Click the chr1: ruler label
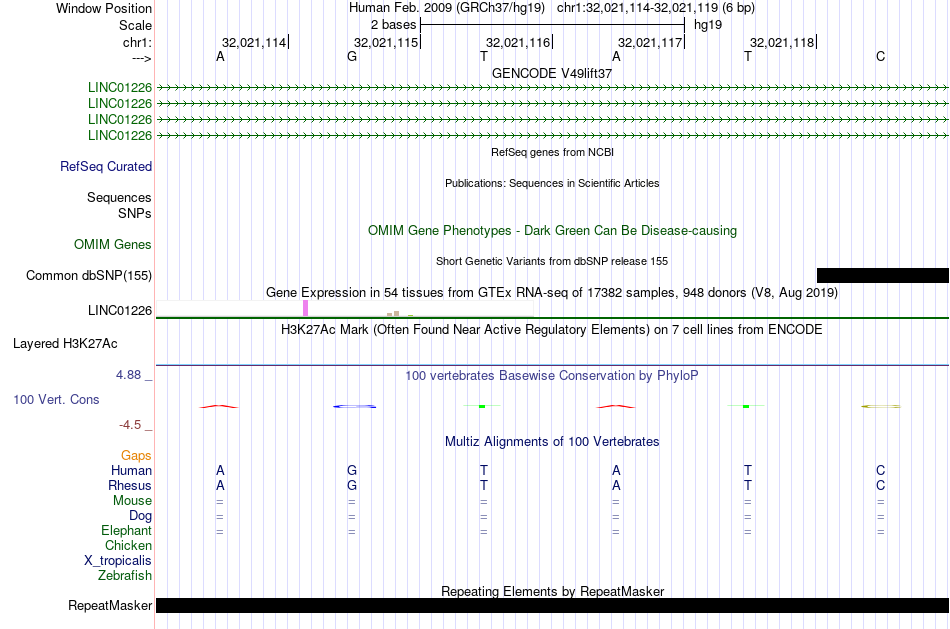Screen dimensions: 950x629 [137, 42]
